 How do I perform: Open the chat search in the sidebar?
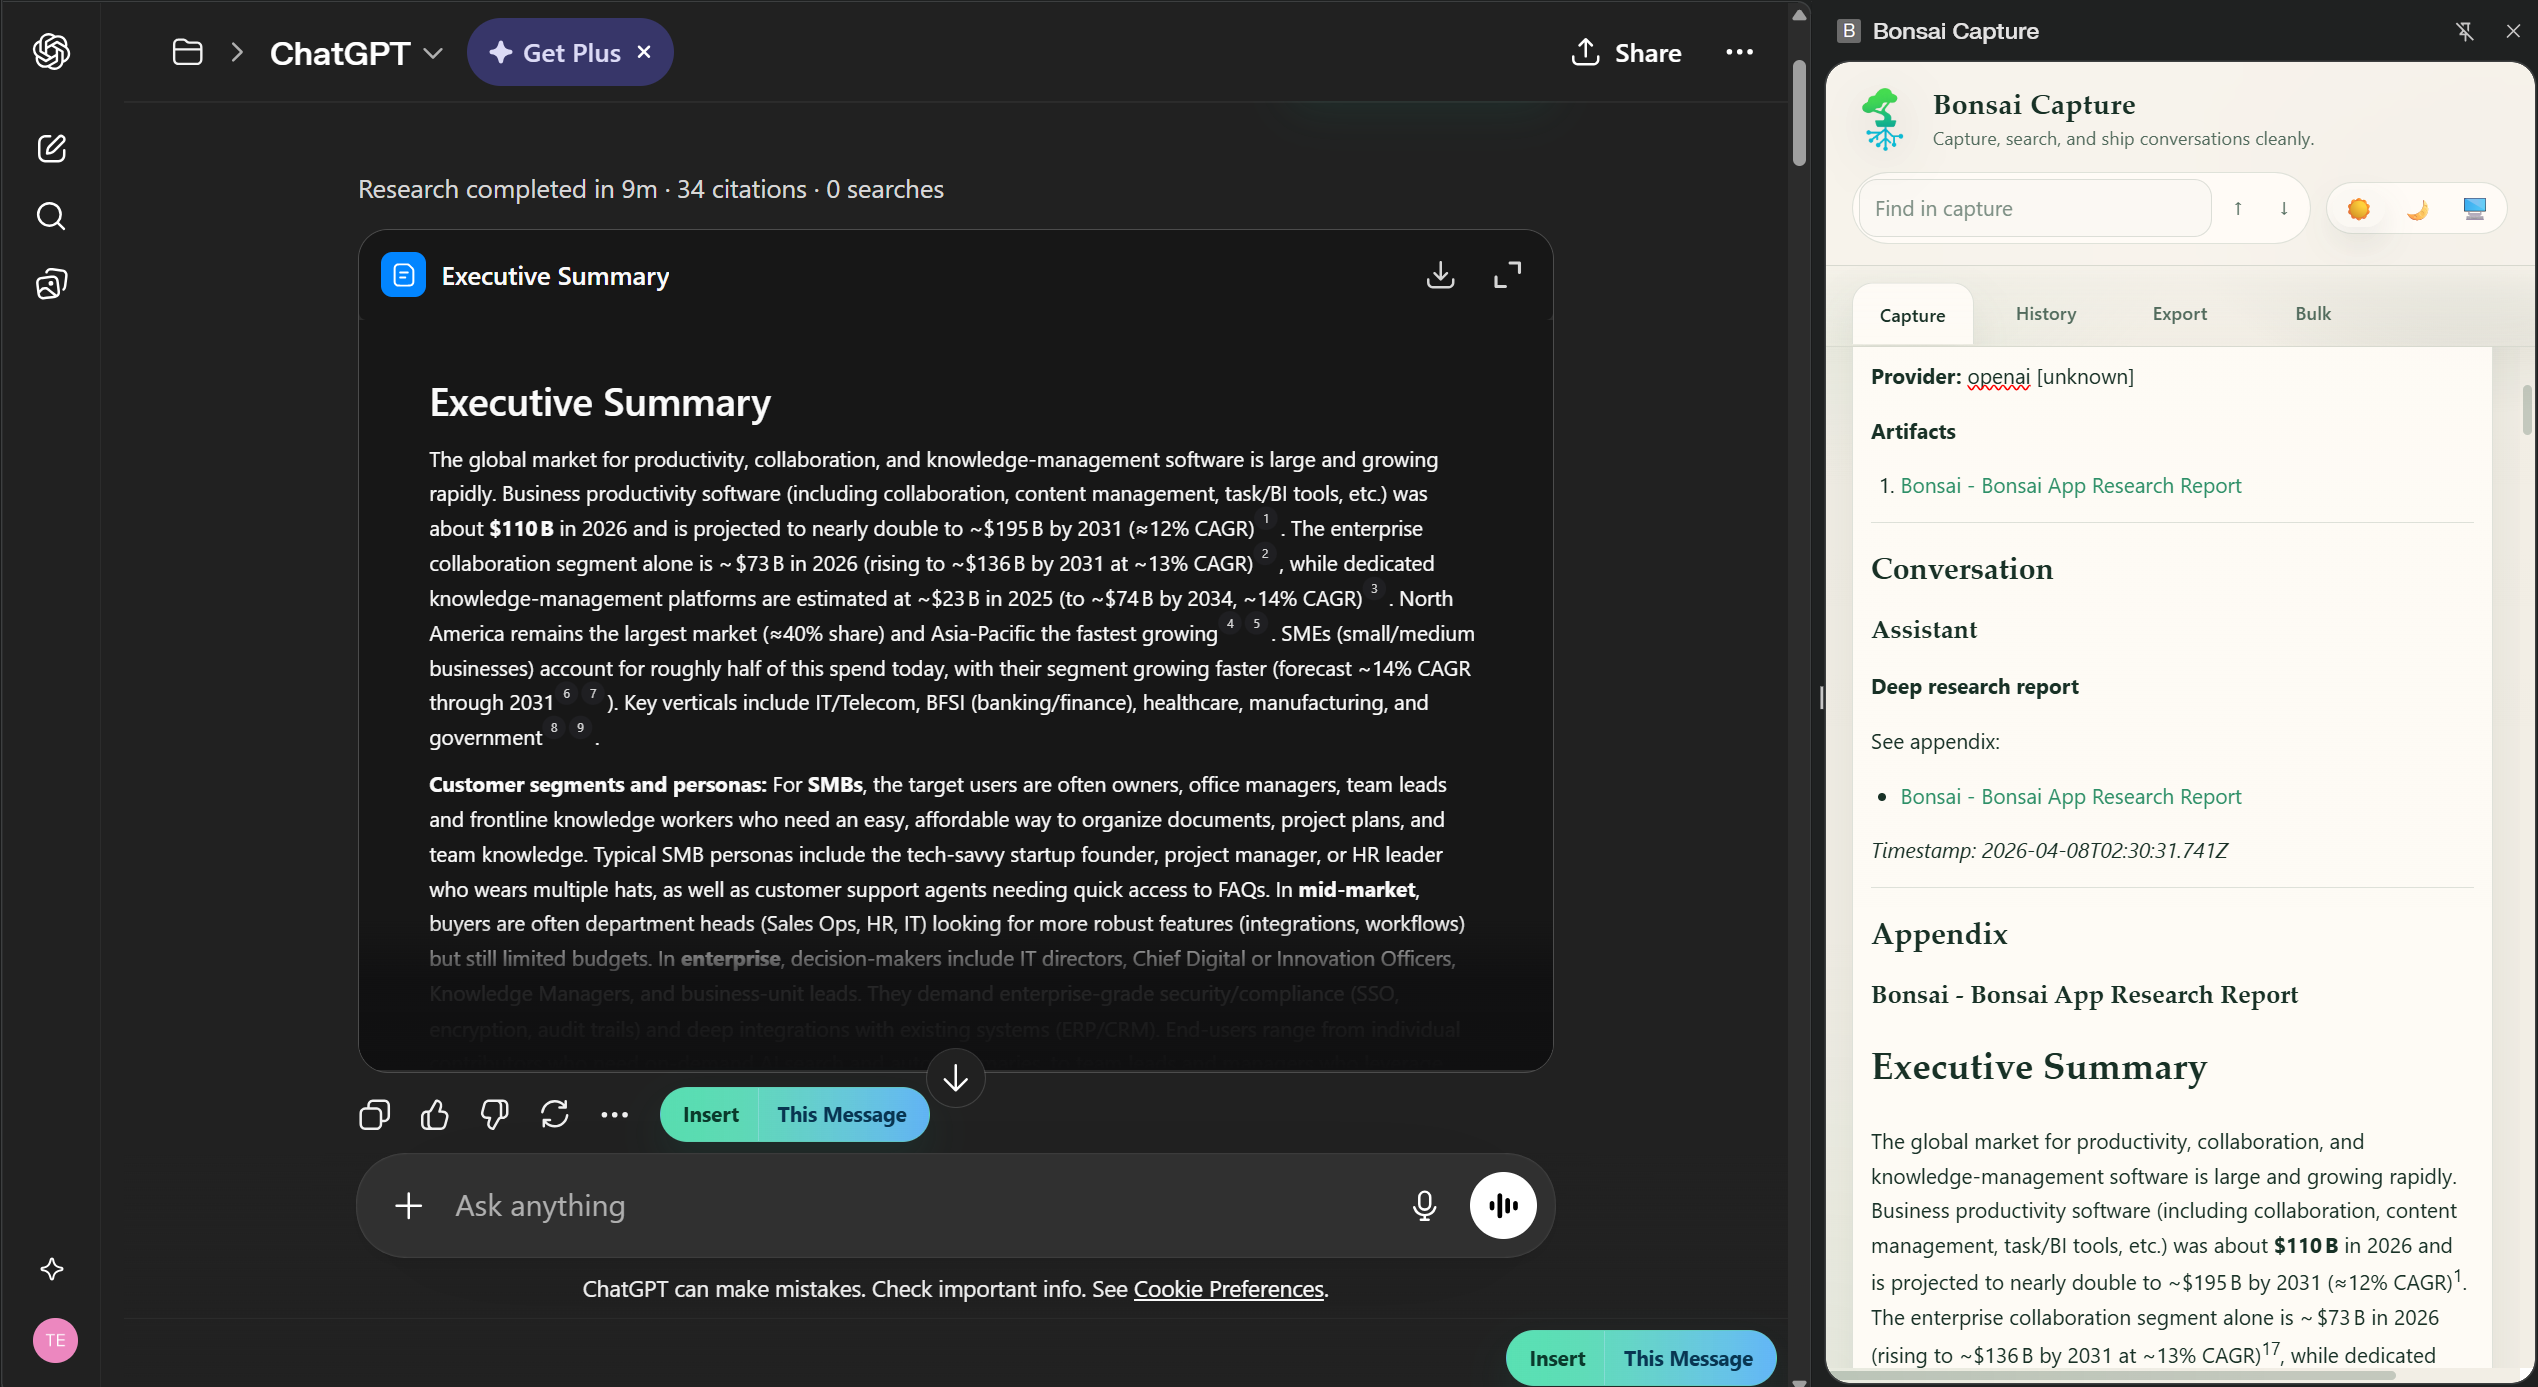pos(51,216)
